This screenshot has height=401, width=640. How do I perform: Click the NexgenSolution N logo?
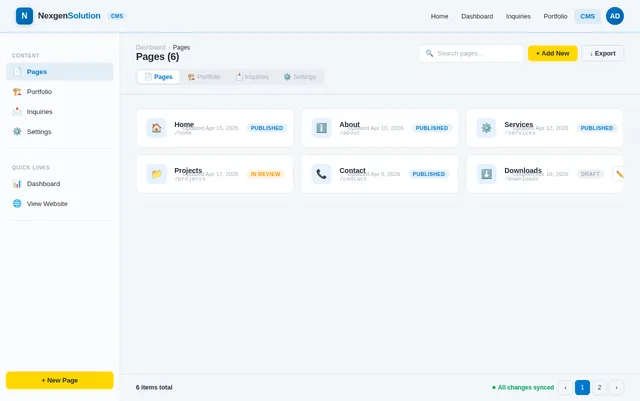(24, 16)
